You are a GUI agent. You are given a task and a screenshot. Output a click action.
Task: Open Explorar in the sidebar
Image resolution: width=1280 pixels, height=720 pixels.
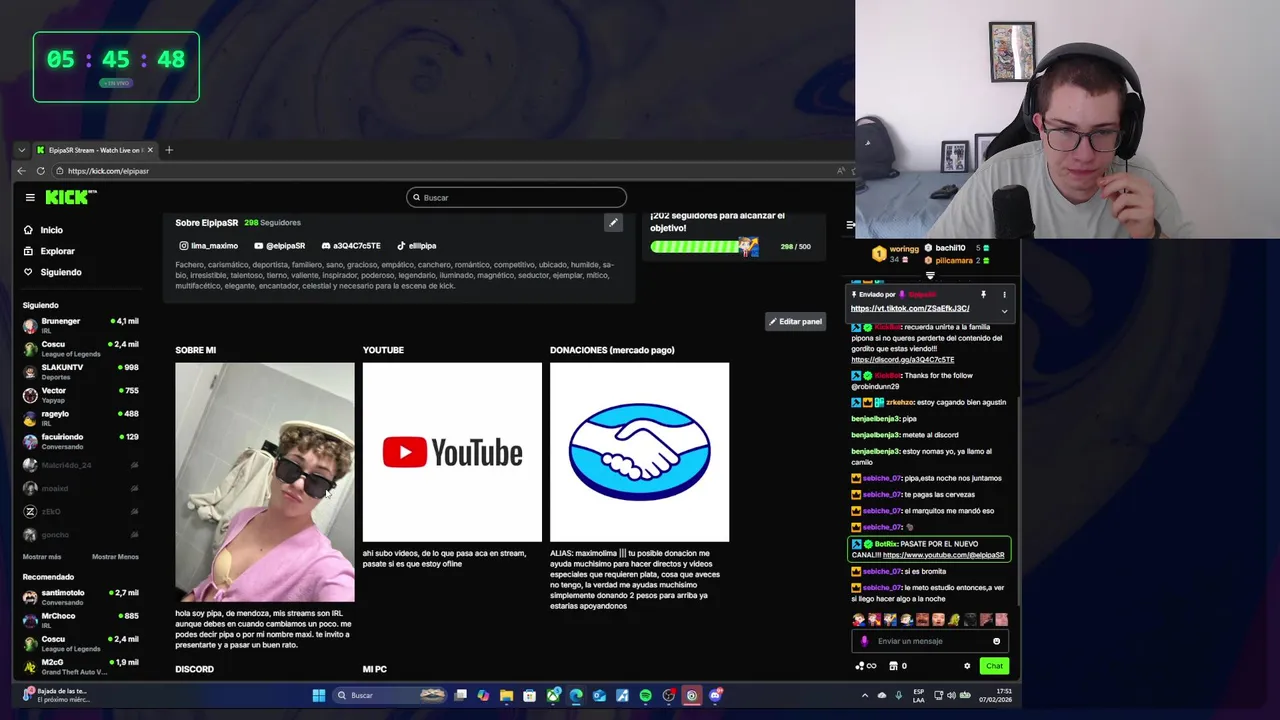[49, 251]
